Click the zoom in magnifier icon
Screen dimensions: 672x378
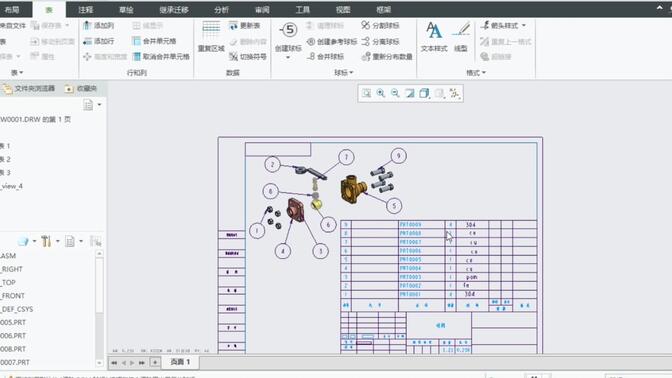(381, 93)
